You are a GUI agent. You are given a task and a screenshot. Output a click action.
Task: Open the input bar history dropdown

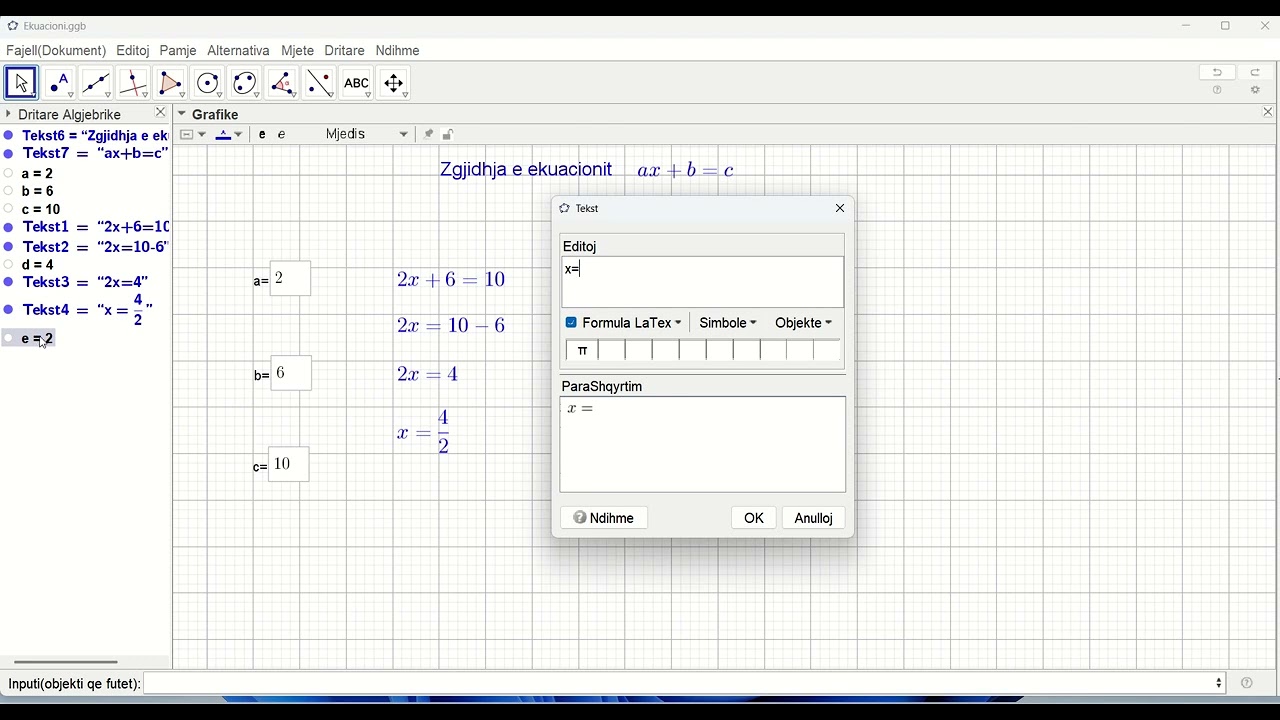pos(1219,683)
